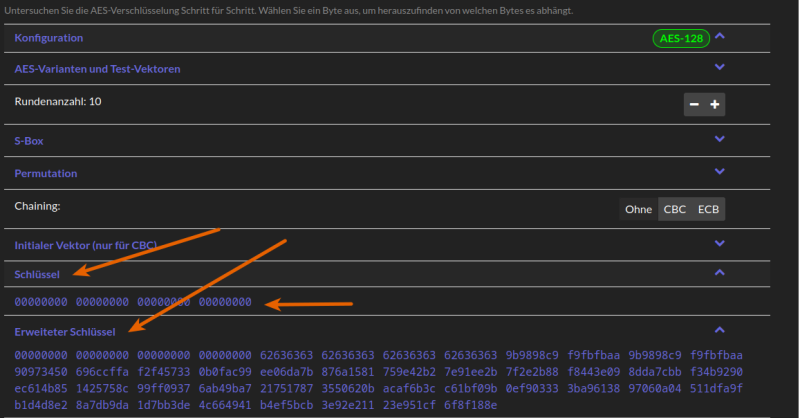Select expanded key word 99ff0937
800x418 pixels.
click(164, 389)
